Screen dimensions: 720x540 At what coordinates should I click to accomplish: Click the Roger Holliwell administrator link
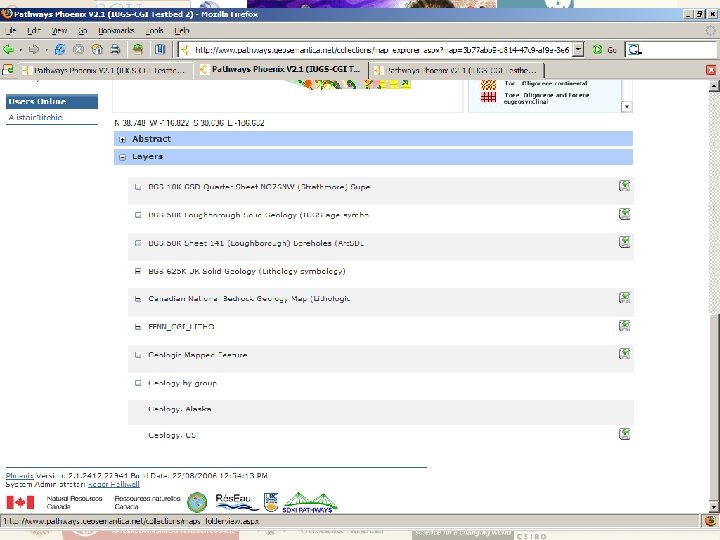[x=114, y=484]
